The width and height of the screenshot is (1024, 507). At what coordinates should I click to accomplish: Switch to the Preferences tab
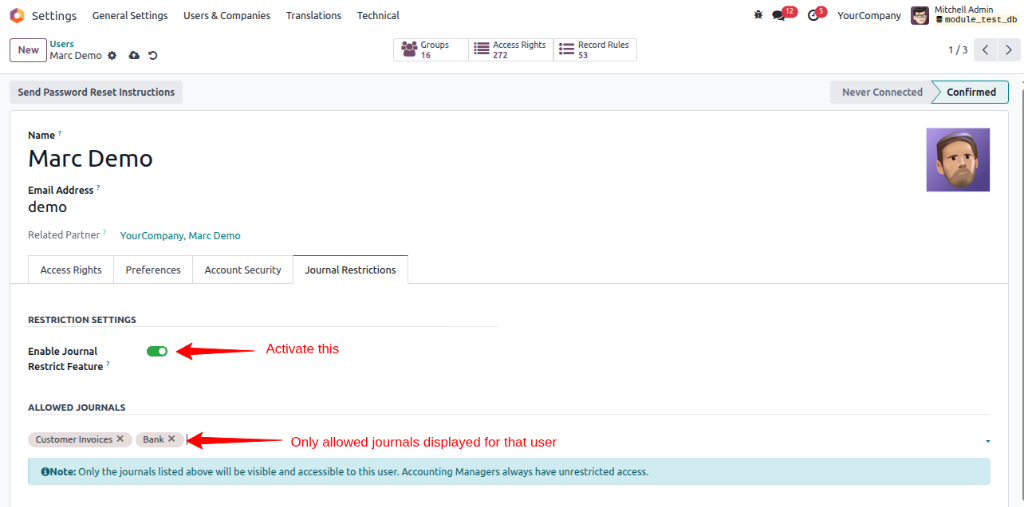click(153, 270)
